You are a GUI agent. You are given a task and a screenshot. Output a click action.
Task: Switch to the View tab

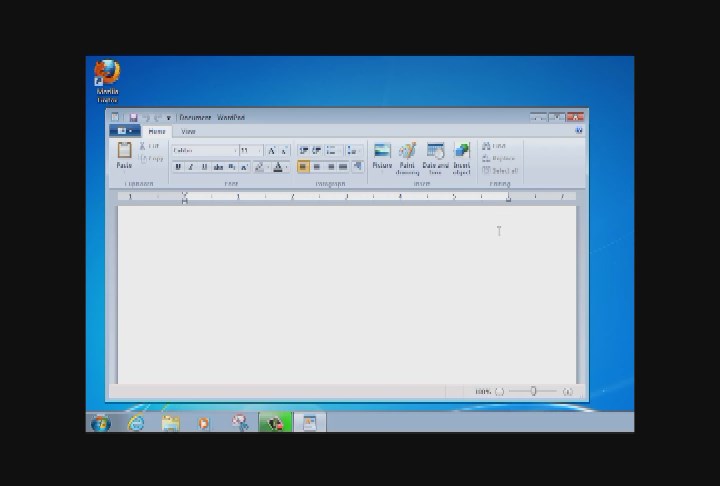coord(188,131)
